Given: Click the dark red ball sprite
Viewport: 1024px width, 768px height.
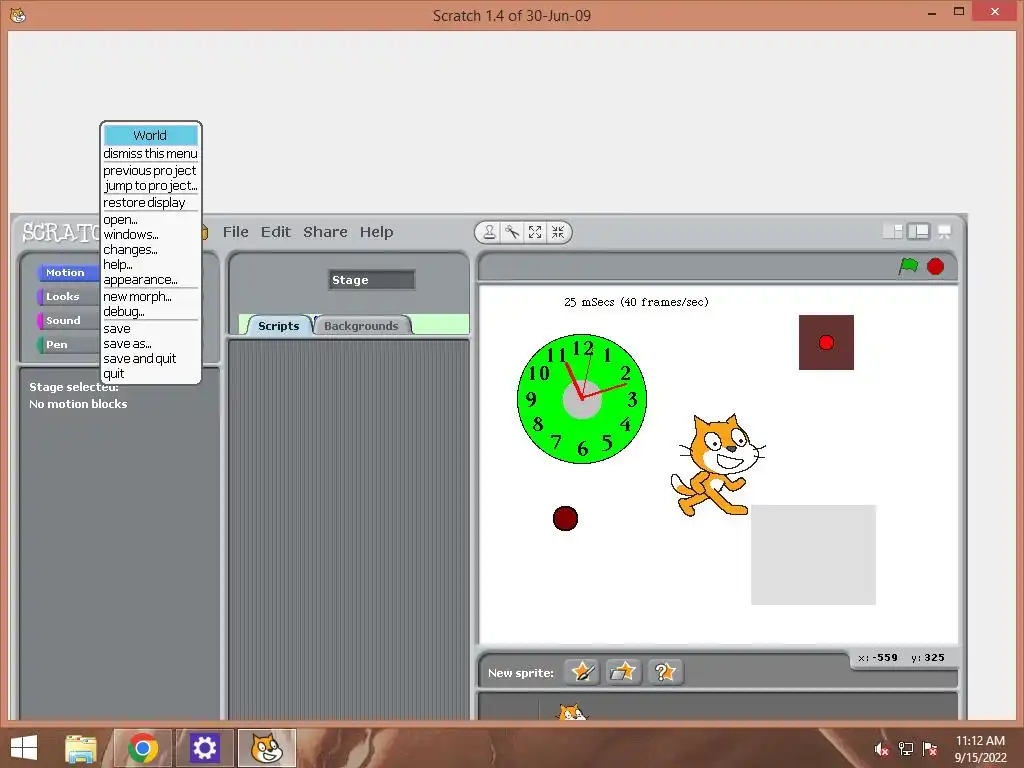Looking at the screenshot, I should [565, 519].
